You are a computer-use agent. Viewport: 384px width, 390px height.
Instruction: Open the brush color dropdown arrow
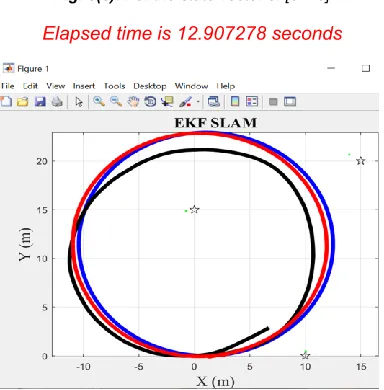tap(198, 102)
